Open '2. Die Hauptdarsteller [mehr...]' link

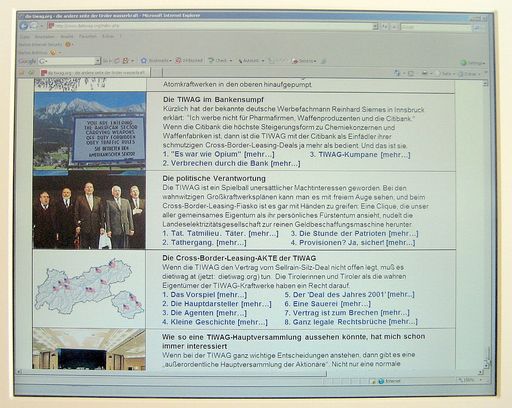(x=217, y=304)
